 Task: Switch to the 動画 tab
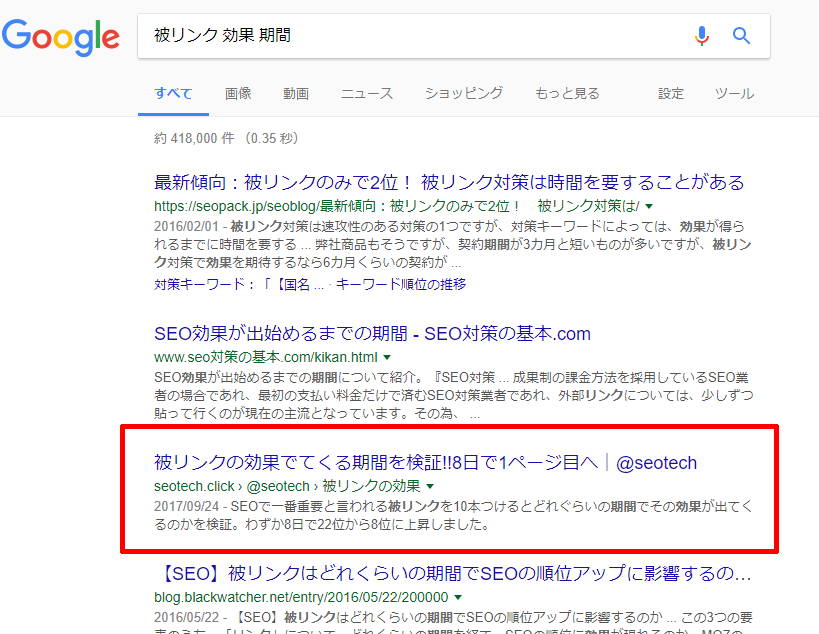(x=295, y=92)
